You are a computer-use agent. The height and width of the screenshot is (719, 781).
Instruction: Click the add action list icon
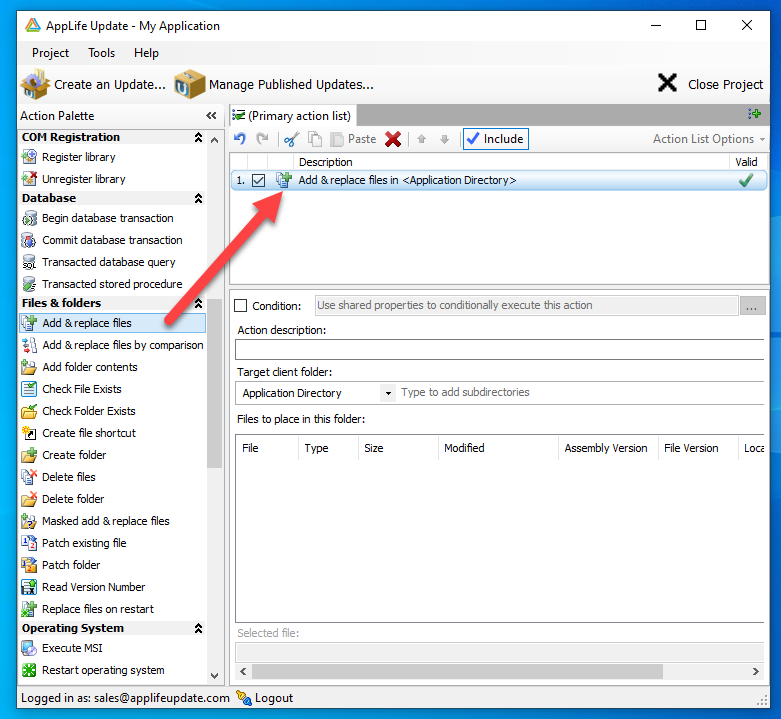pyautogui.click(x=754, y=115)
